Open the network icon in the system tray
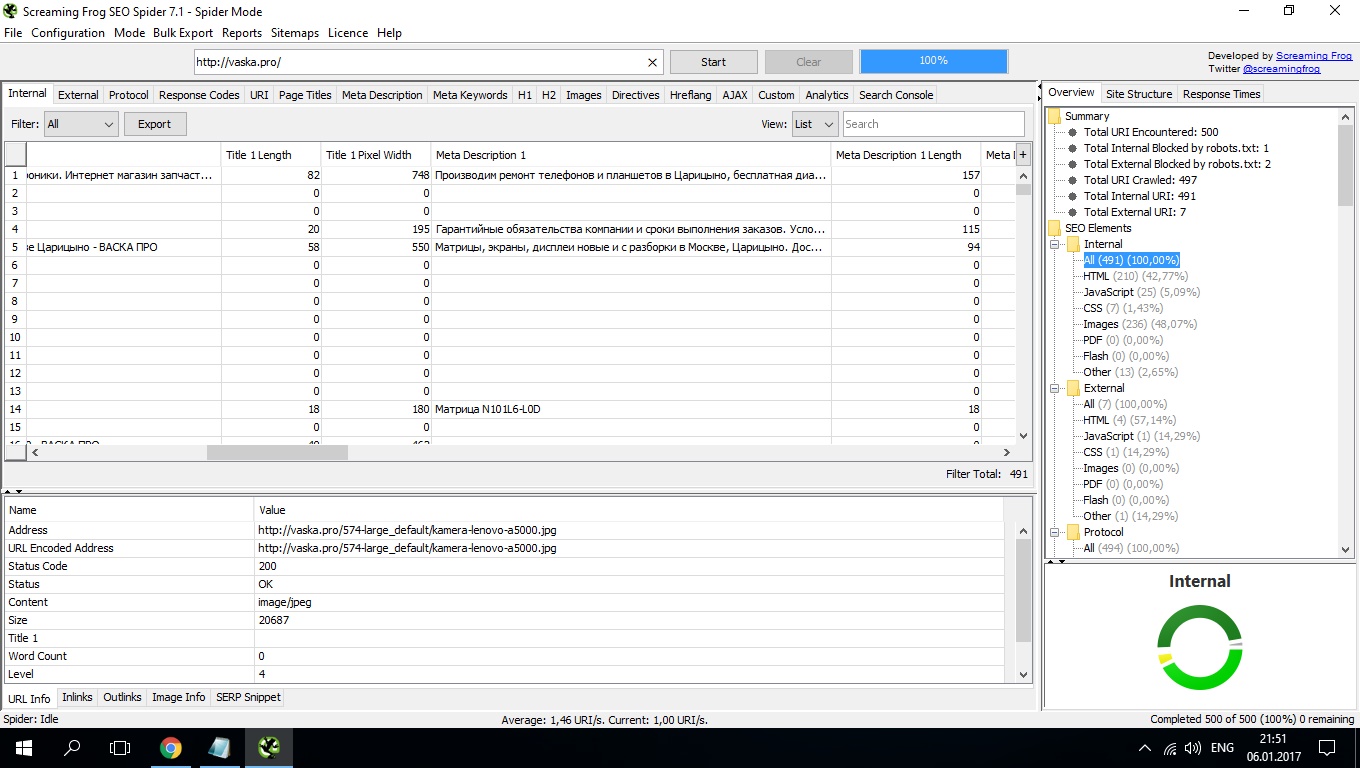This screenshot has width=1360, height=768. 1169,748
